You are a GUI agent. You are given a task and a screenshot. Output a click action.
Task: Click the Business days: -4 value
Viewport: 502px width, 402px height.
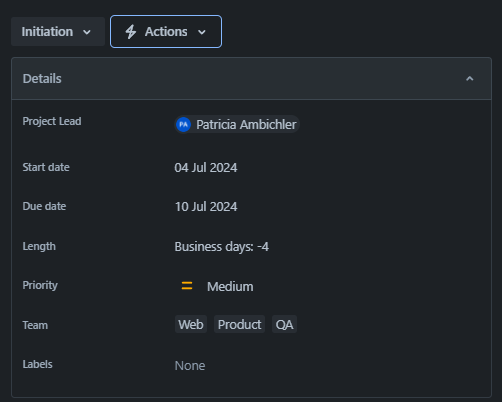[222, 247]
